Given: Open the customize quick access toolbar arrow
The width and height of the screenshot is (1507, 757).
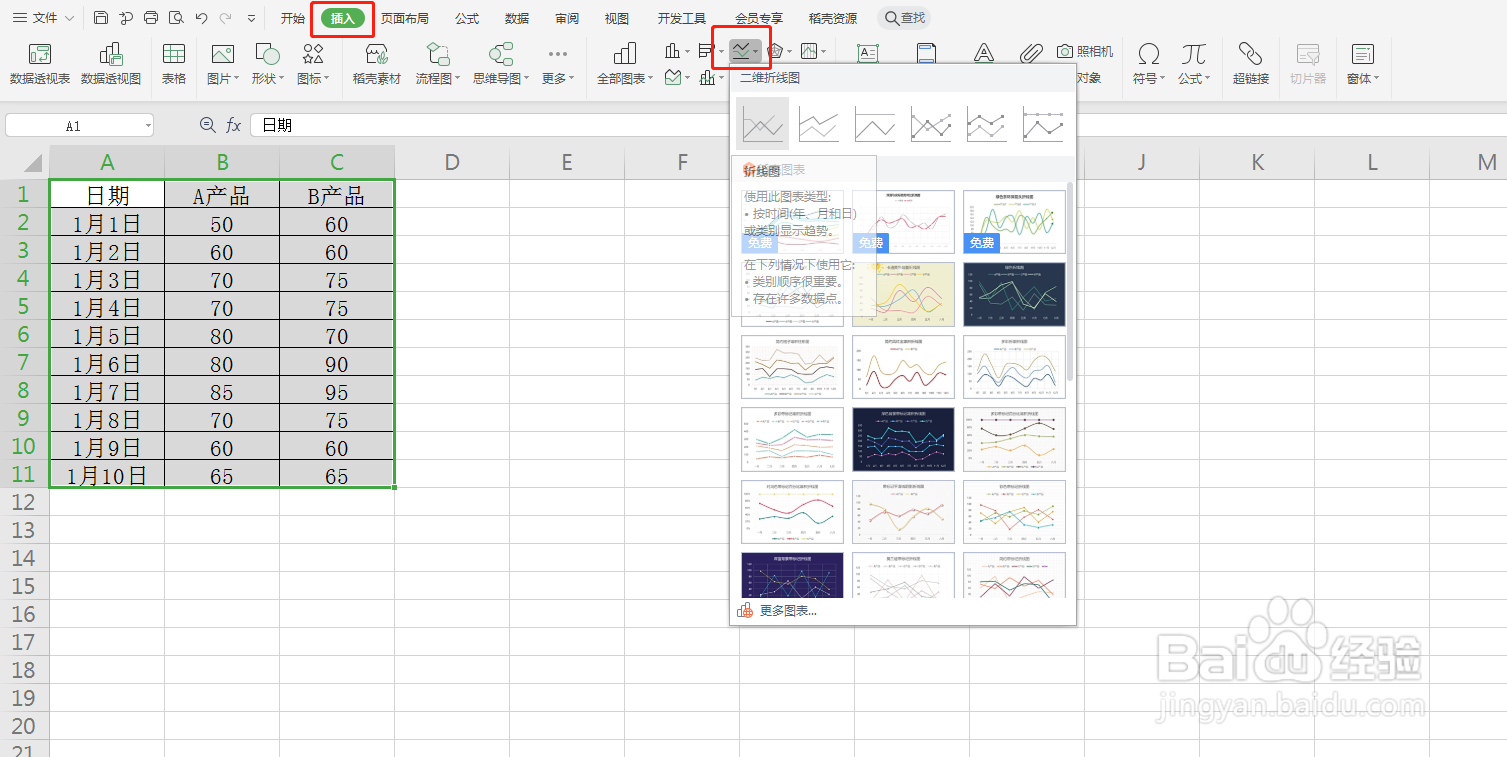Looking at the screenshot, I should pyautogui.click(x=251, y=18).
